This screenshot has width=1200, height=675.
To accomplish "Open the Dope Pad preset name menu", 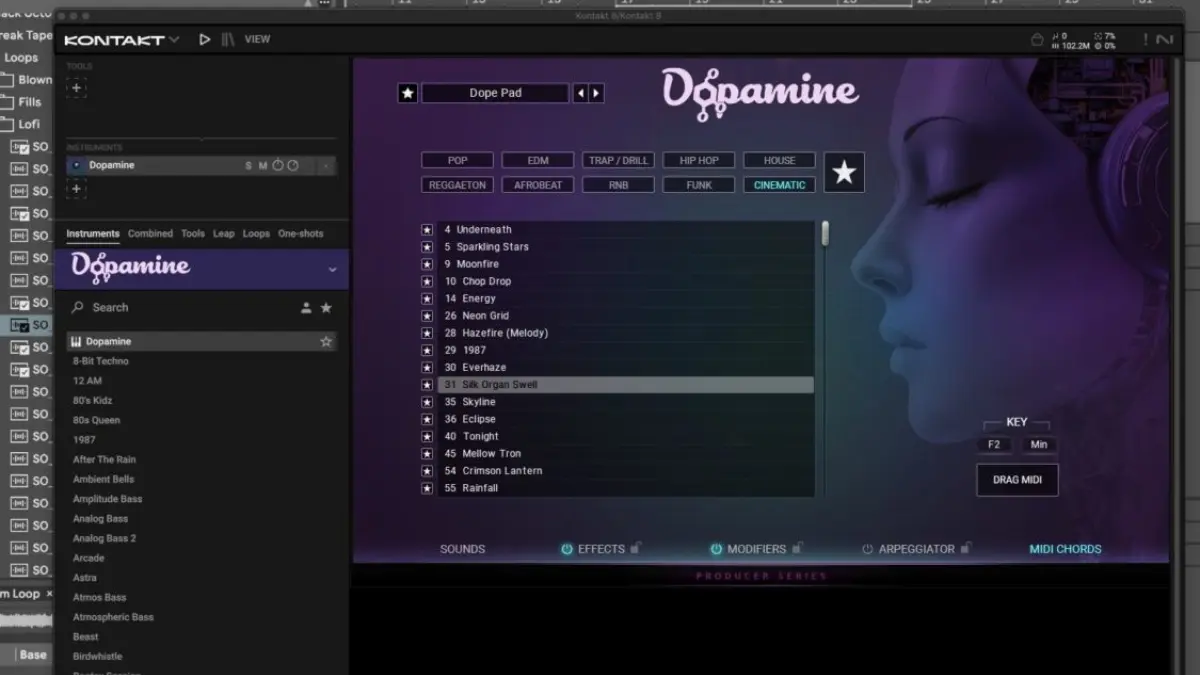I will 495,93.
